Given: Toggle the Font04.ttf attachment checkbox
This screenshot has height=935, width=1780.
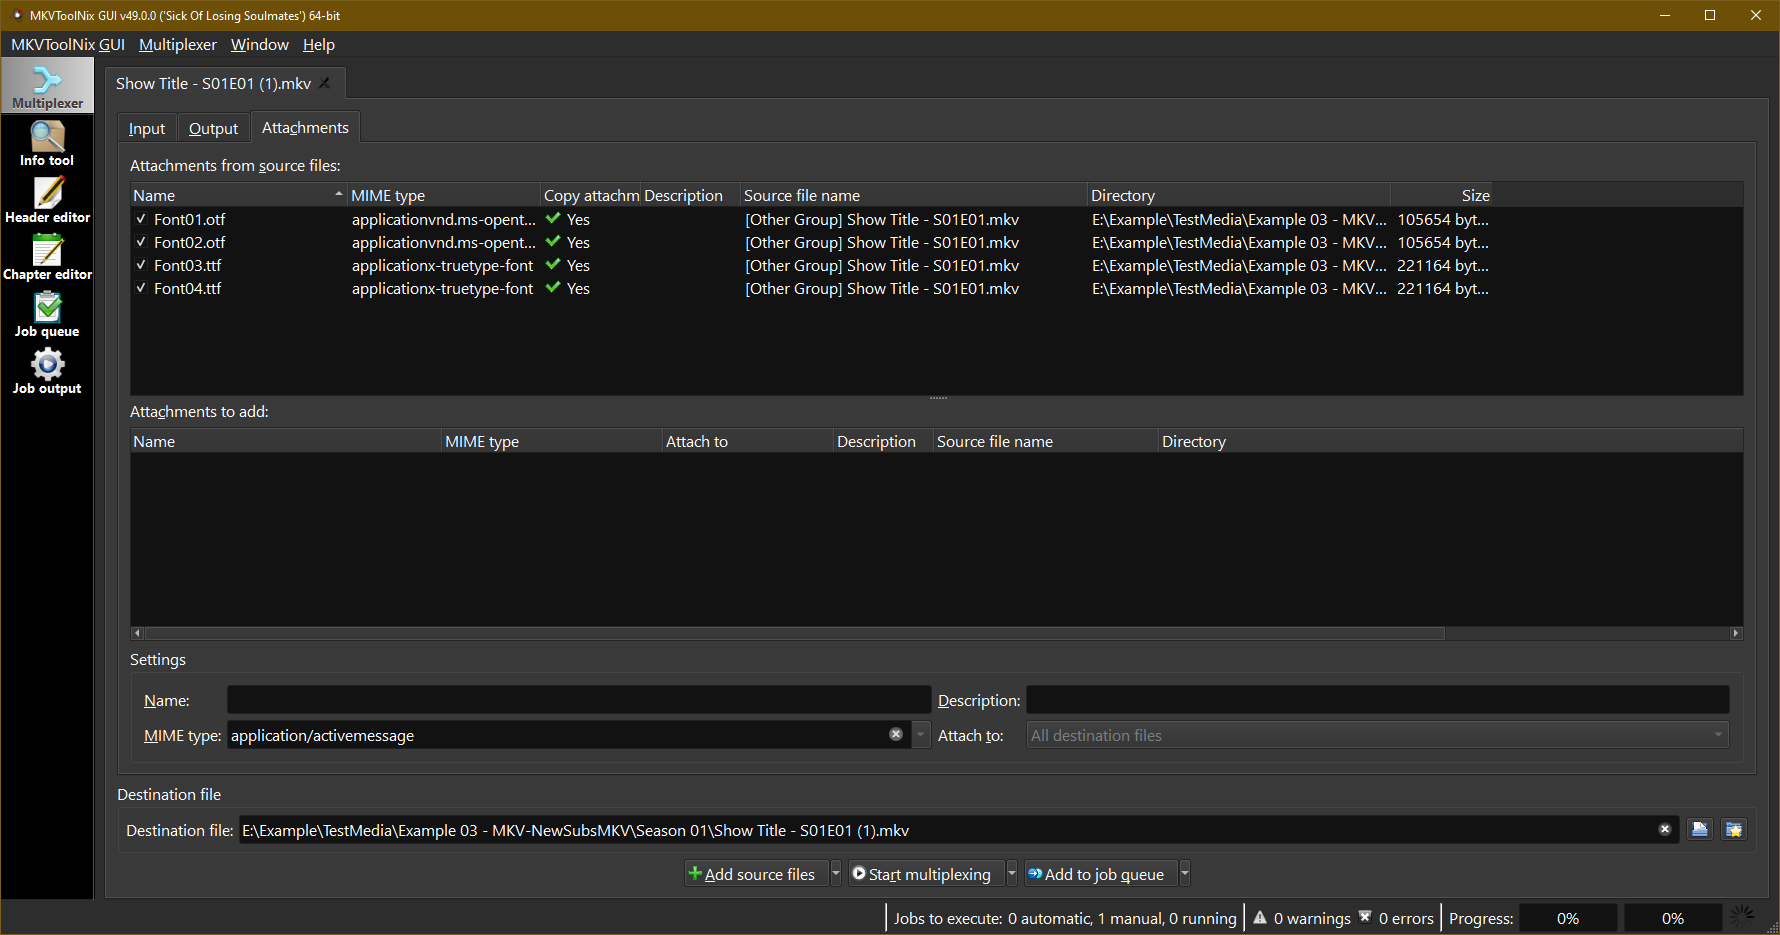Looking at the screenshot, I should 141,288.
